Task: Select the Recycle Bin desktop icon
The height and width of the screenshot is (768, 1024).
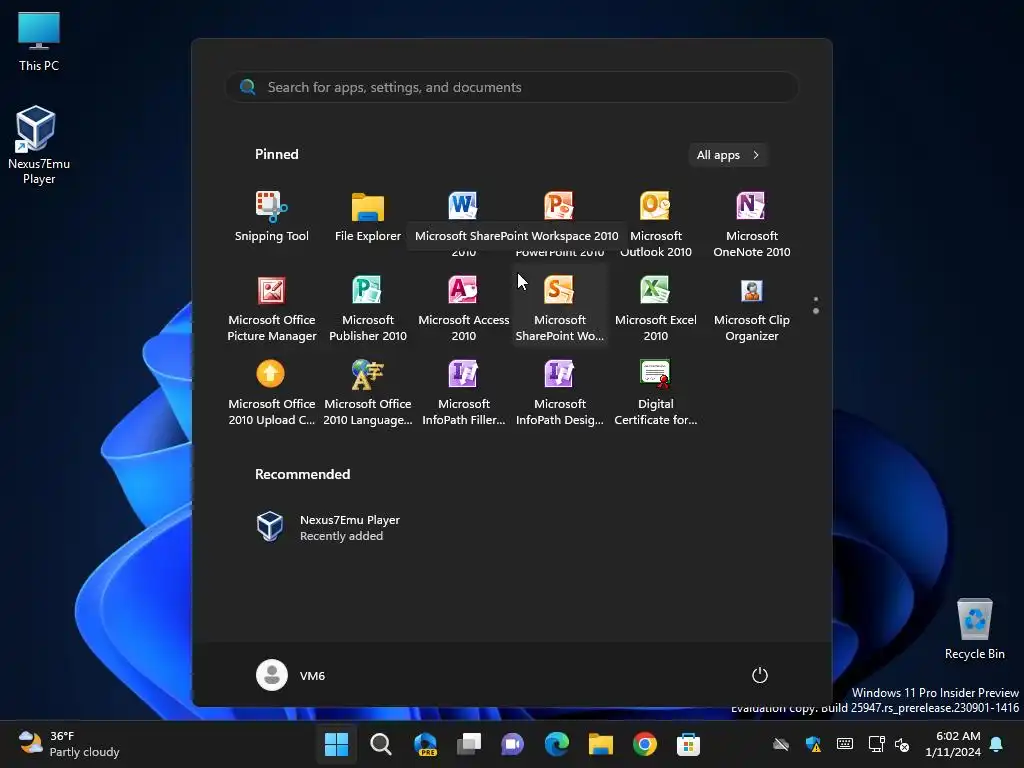Action: [x=974, y=629]
